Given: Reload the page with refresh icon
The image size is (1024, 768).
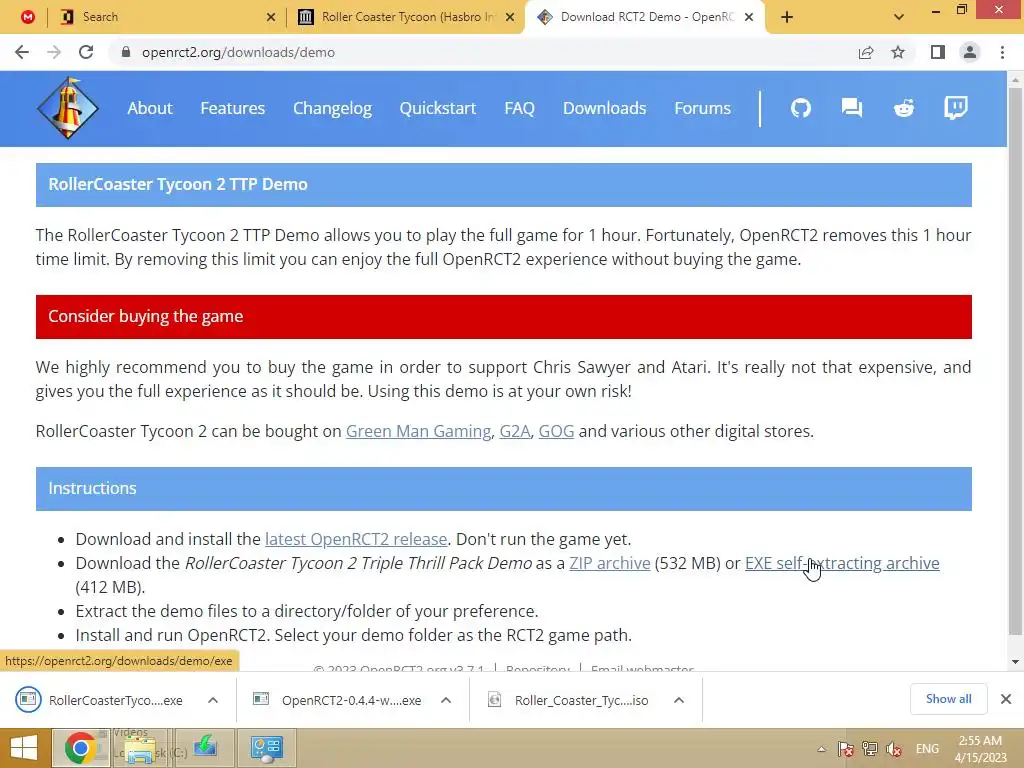Looking at the screenshot, I should 86,52.
